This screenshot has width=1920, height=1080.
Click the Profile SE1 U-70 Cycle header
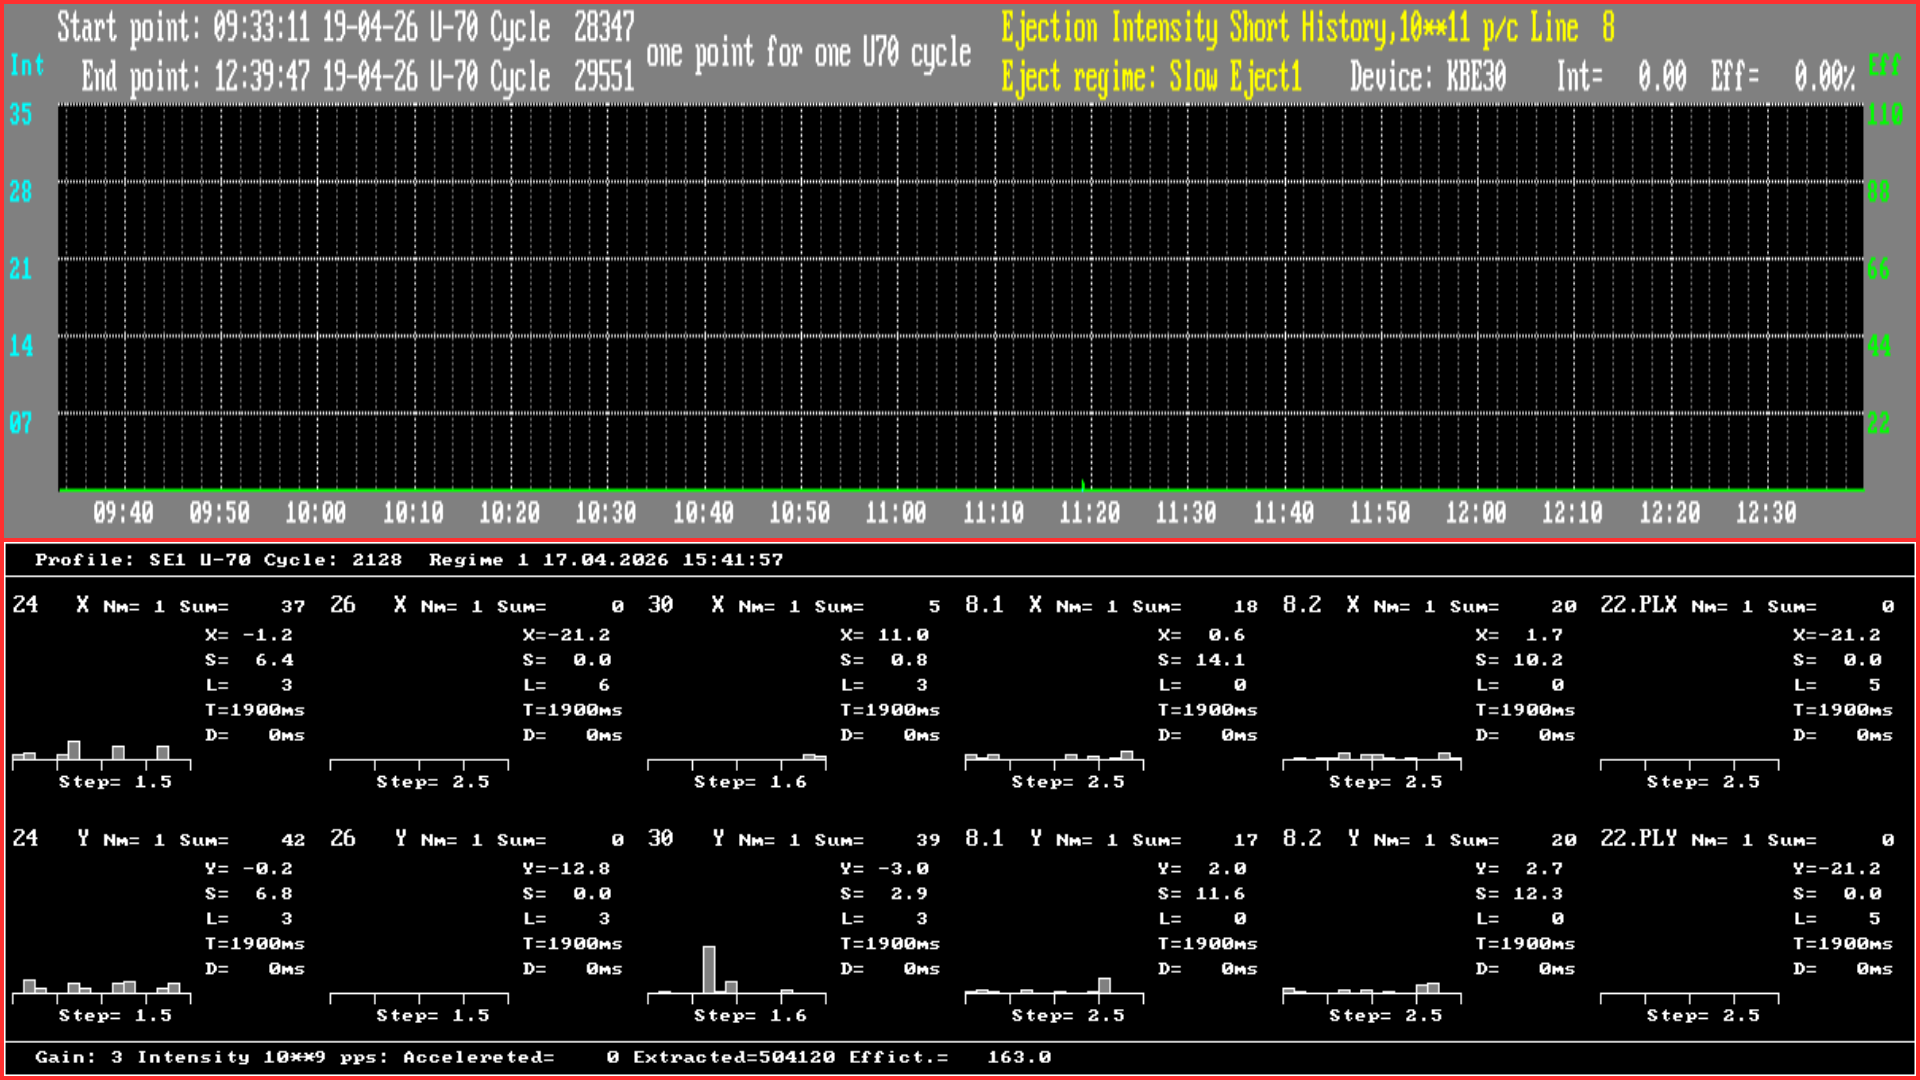click(218, 560)
